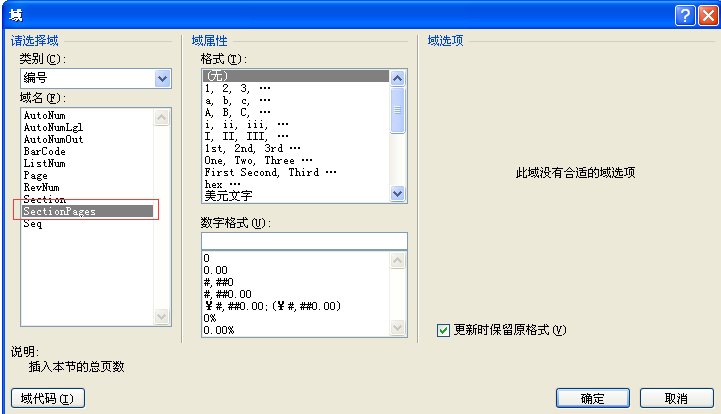Choose i, ii, iii format
Viewport: 721px width, 414px height.
point(246,124)
